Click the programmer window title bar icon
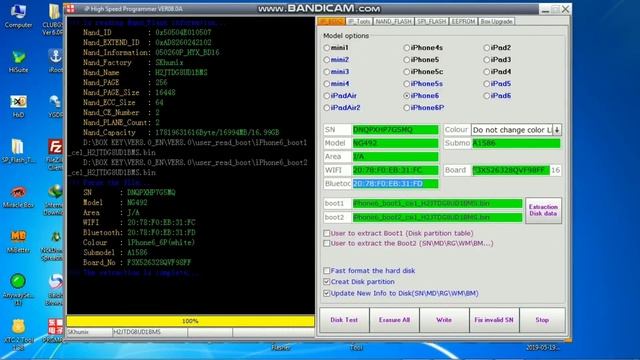This screenshot has height=360, width=640. [x=71, y=9]
